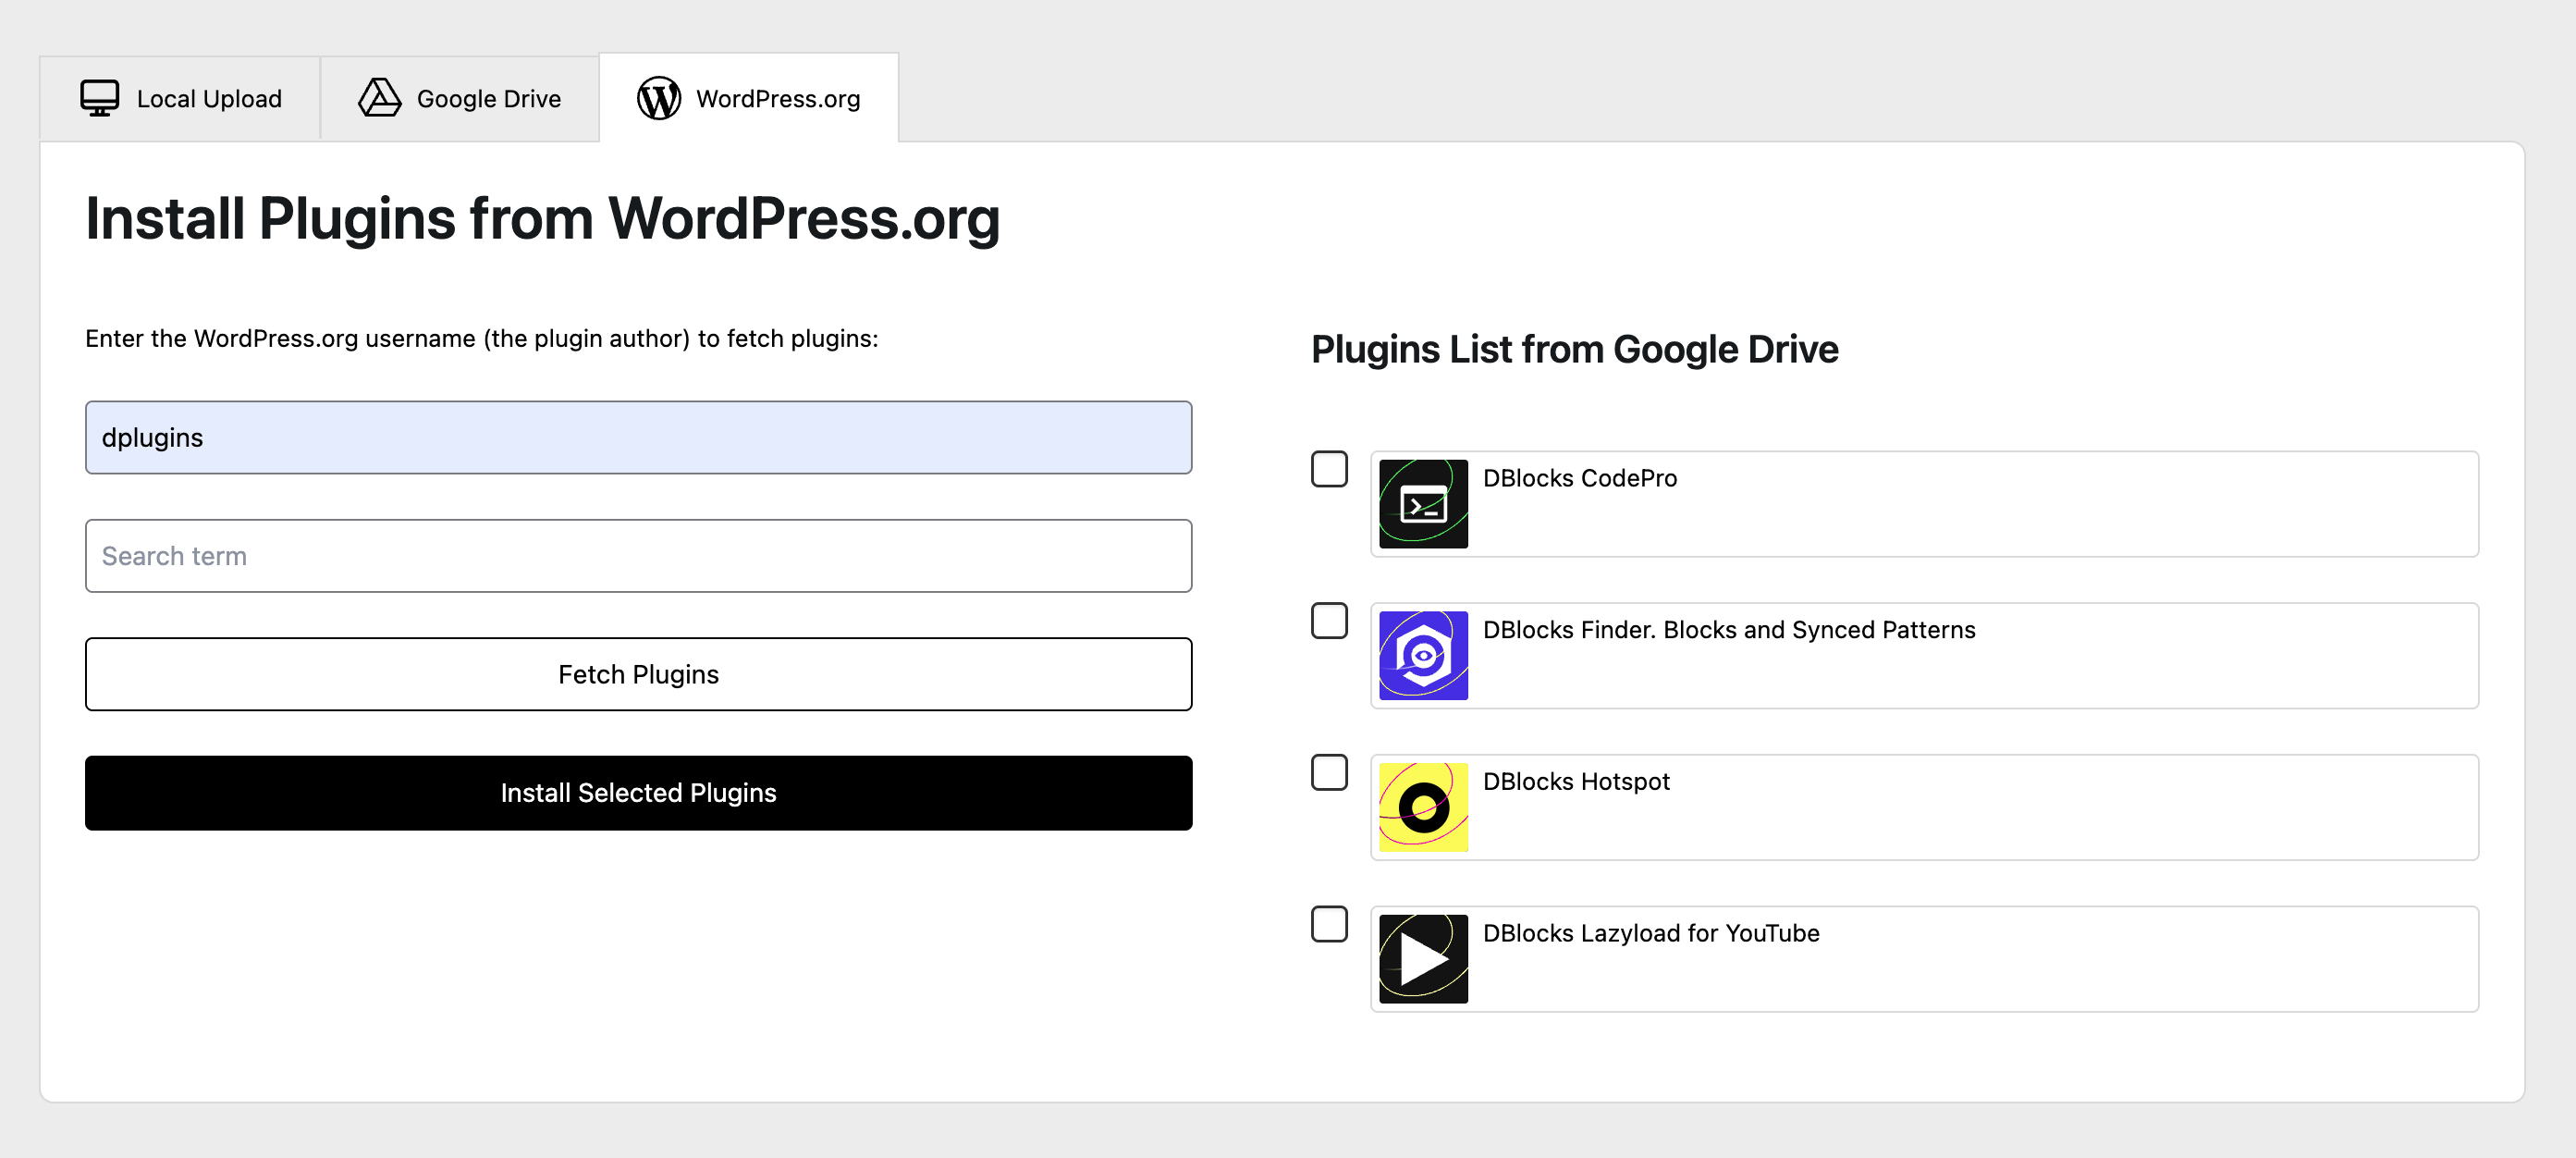Click the DBlocks Hotspot plugin icon
This screenshot has width=2576, height=1158.
pyautogui.click(x=1423, y=807)
